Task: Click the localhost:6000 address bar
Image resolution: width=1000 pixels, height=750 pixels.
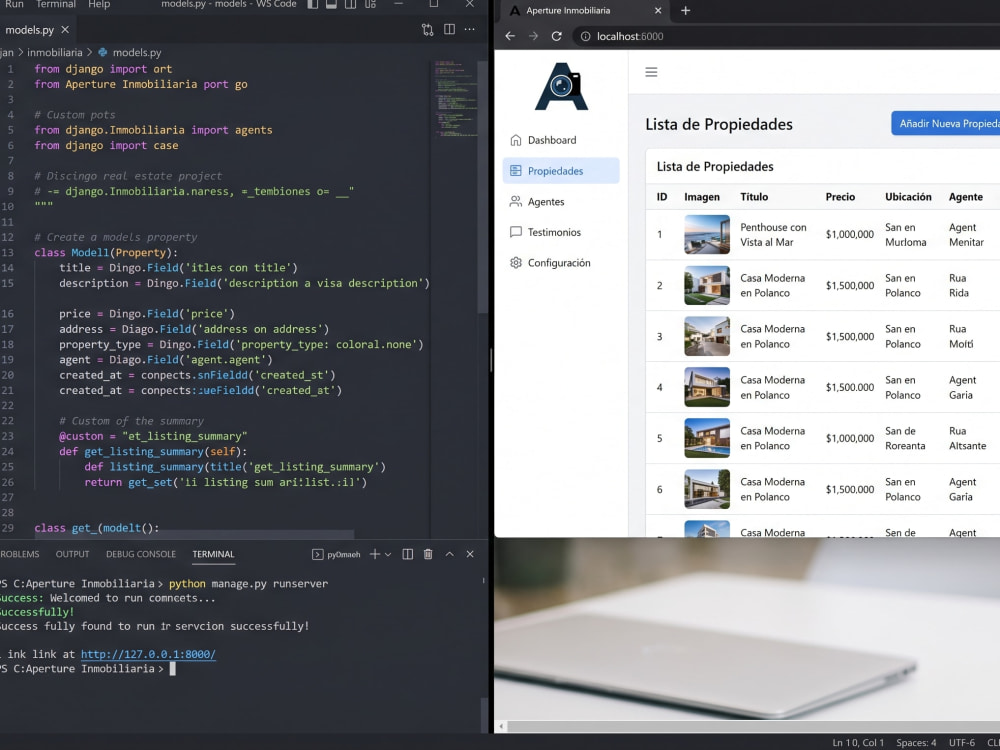Action: (786, 36)
